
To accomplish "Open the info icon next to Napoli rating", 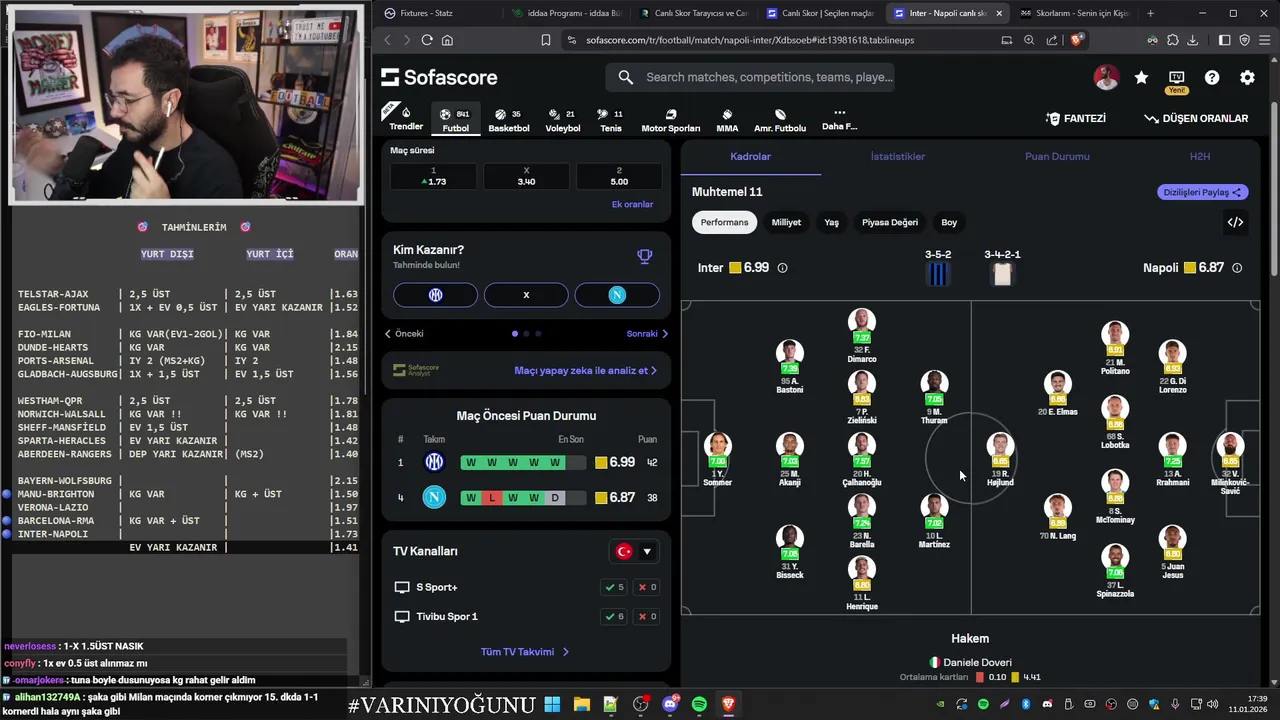I will tap(1237, 268).
